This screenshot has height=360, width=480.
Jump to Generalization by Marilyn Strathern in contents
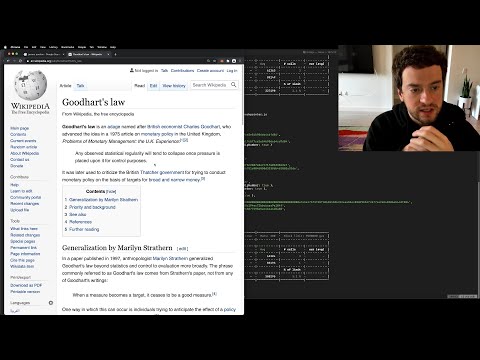(x=103, y=200)
